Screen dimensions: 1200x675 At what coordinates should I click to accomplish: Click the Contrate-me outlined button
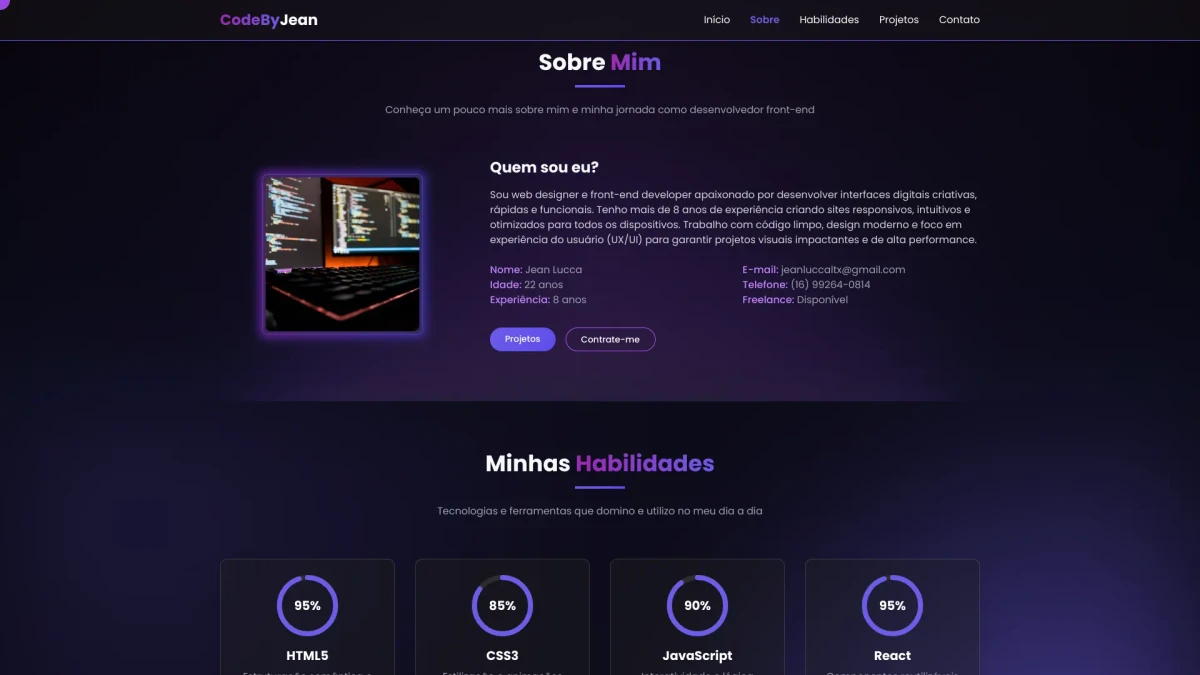(x=610, y=339)
